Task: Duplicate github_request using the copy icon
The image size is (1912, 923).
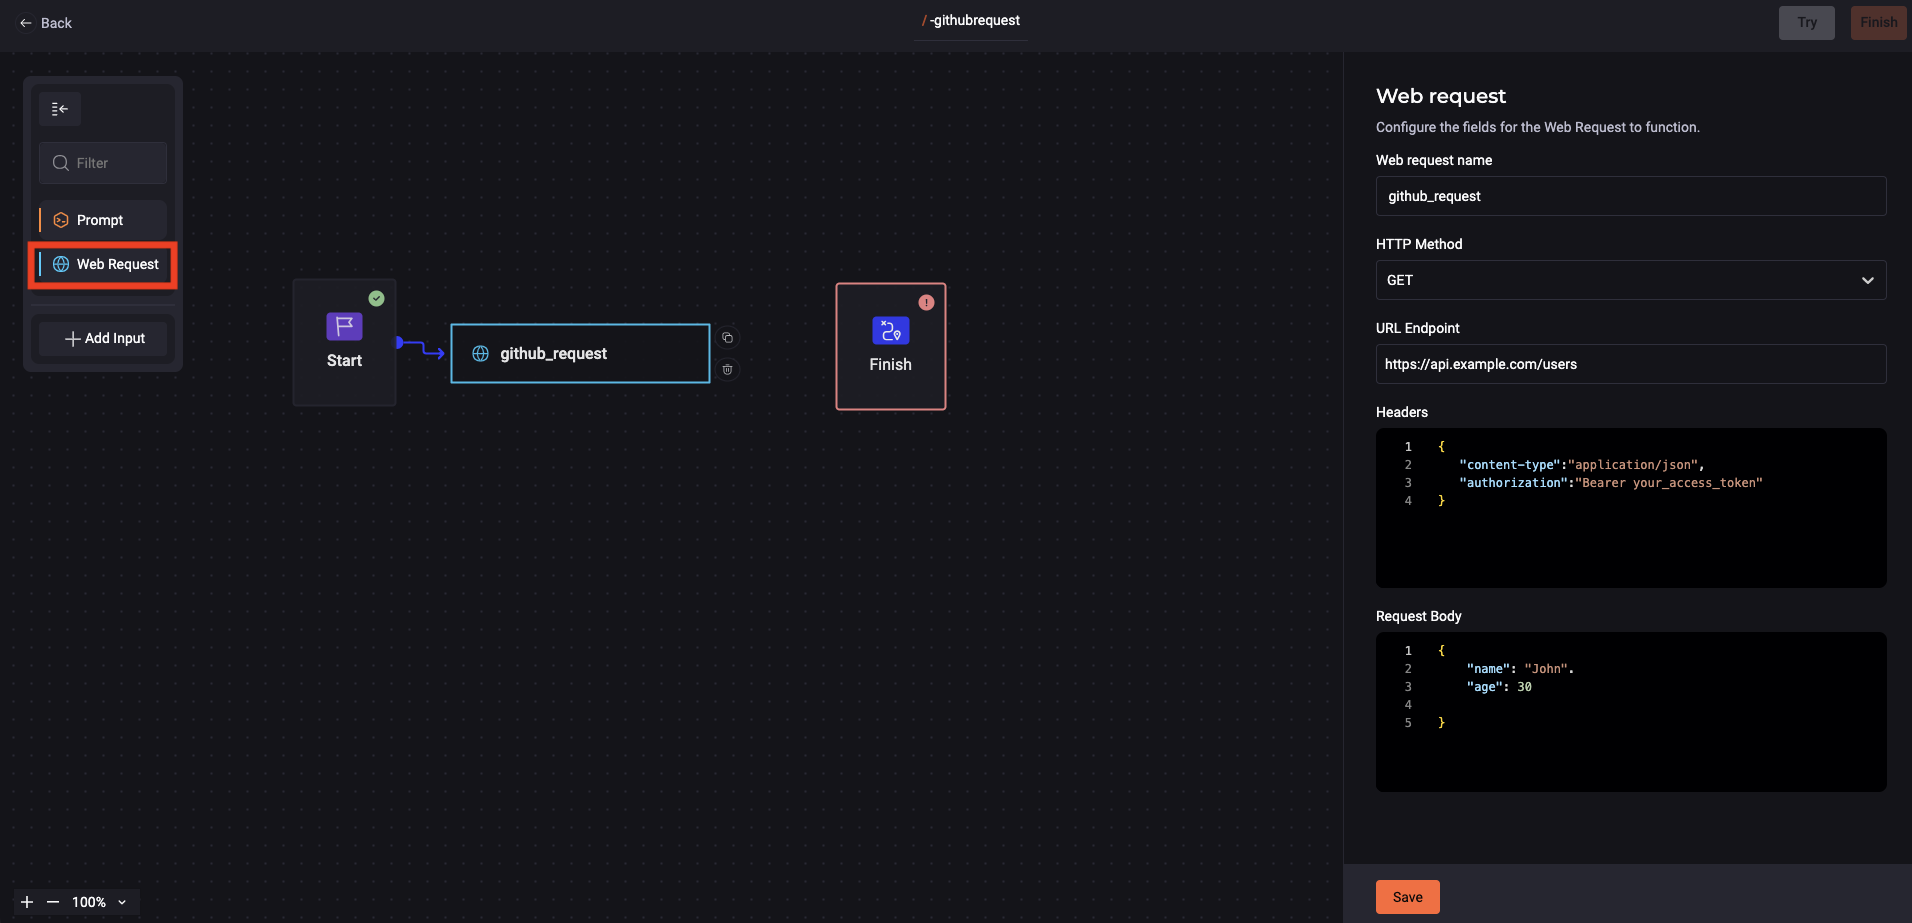Action: [x=727, y=338]
